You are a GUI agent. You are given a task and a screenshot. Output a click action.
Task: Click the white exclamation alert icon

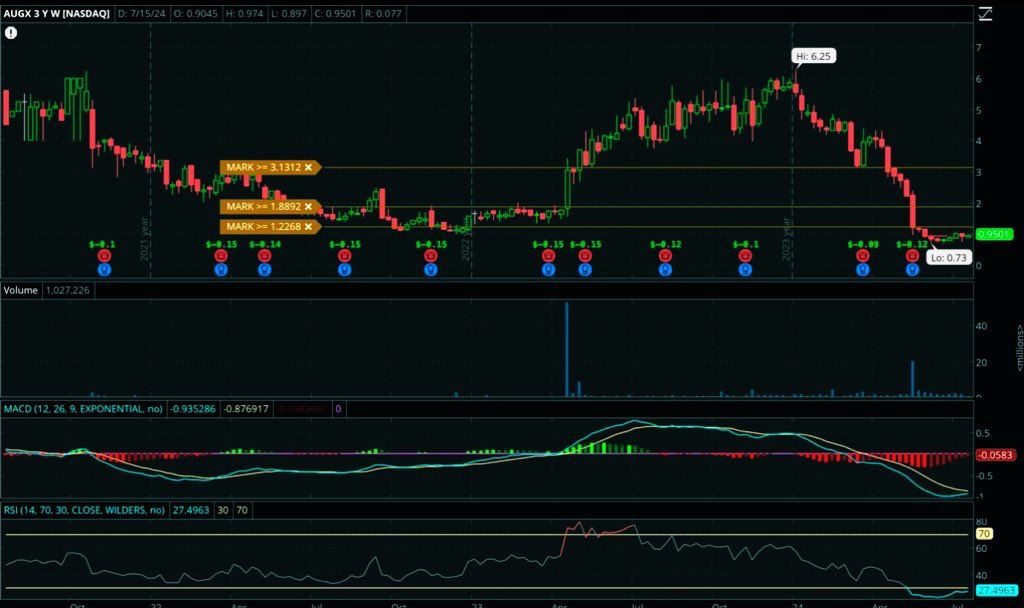click(10, 33)
